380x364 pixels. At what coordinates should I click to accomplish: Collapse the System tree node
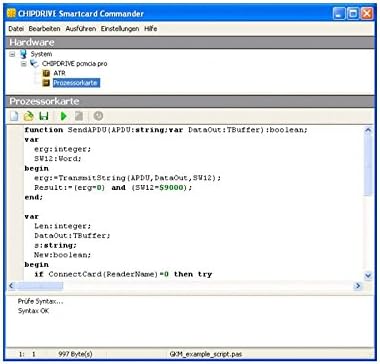click(x=12, y=54)
